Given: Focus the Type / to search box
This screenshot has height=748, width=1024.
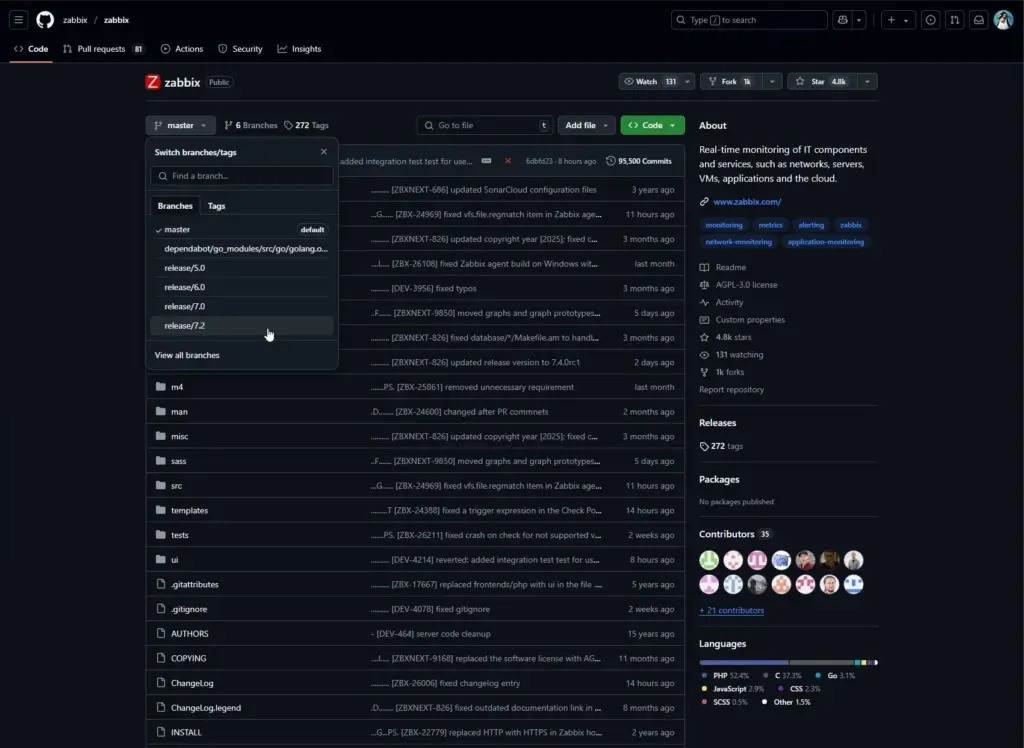Looking at the screenshot, I should (749, 20).
